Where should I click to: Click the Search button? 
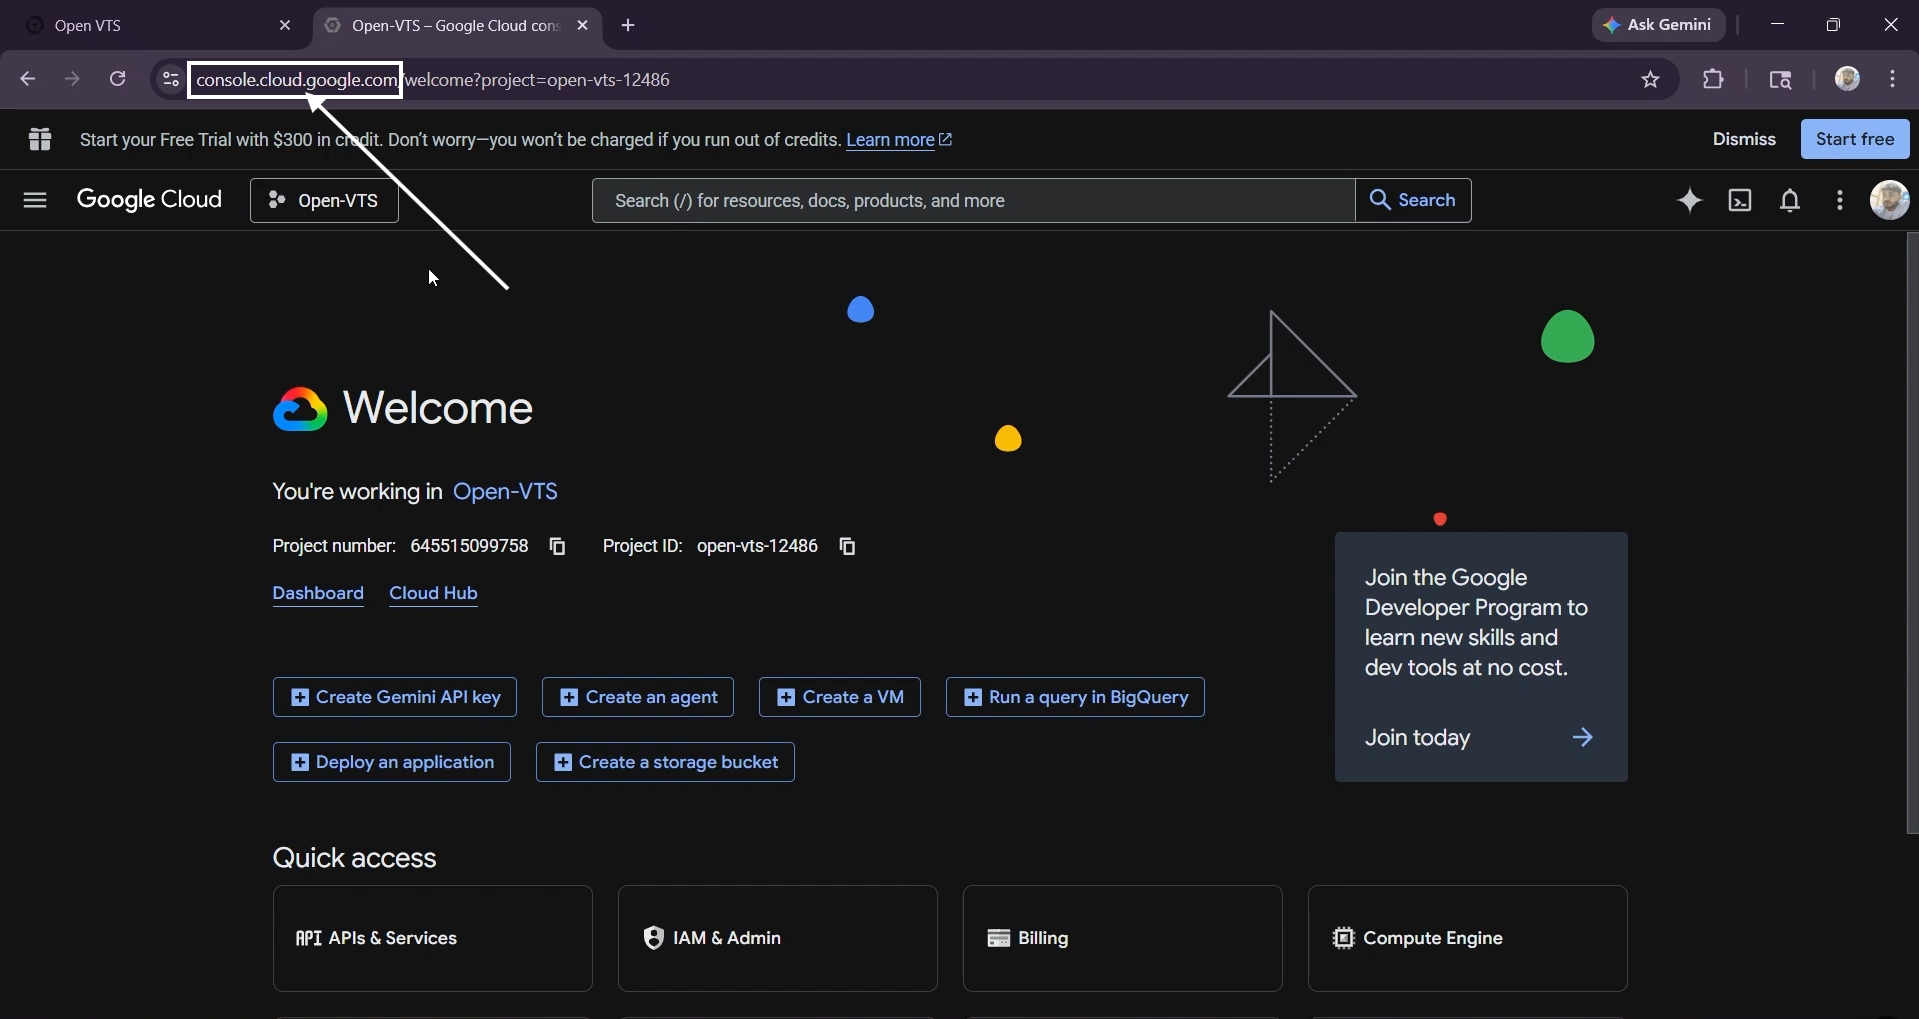(1413, 201)
